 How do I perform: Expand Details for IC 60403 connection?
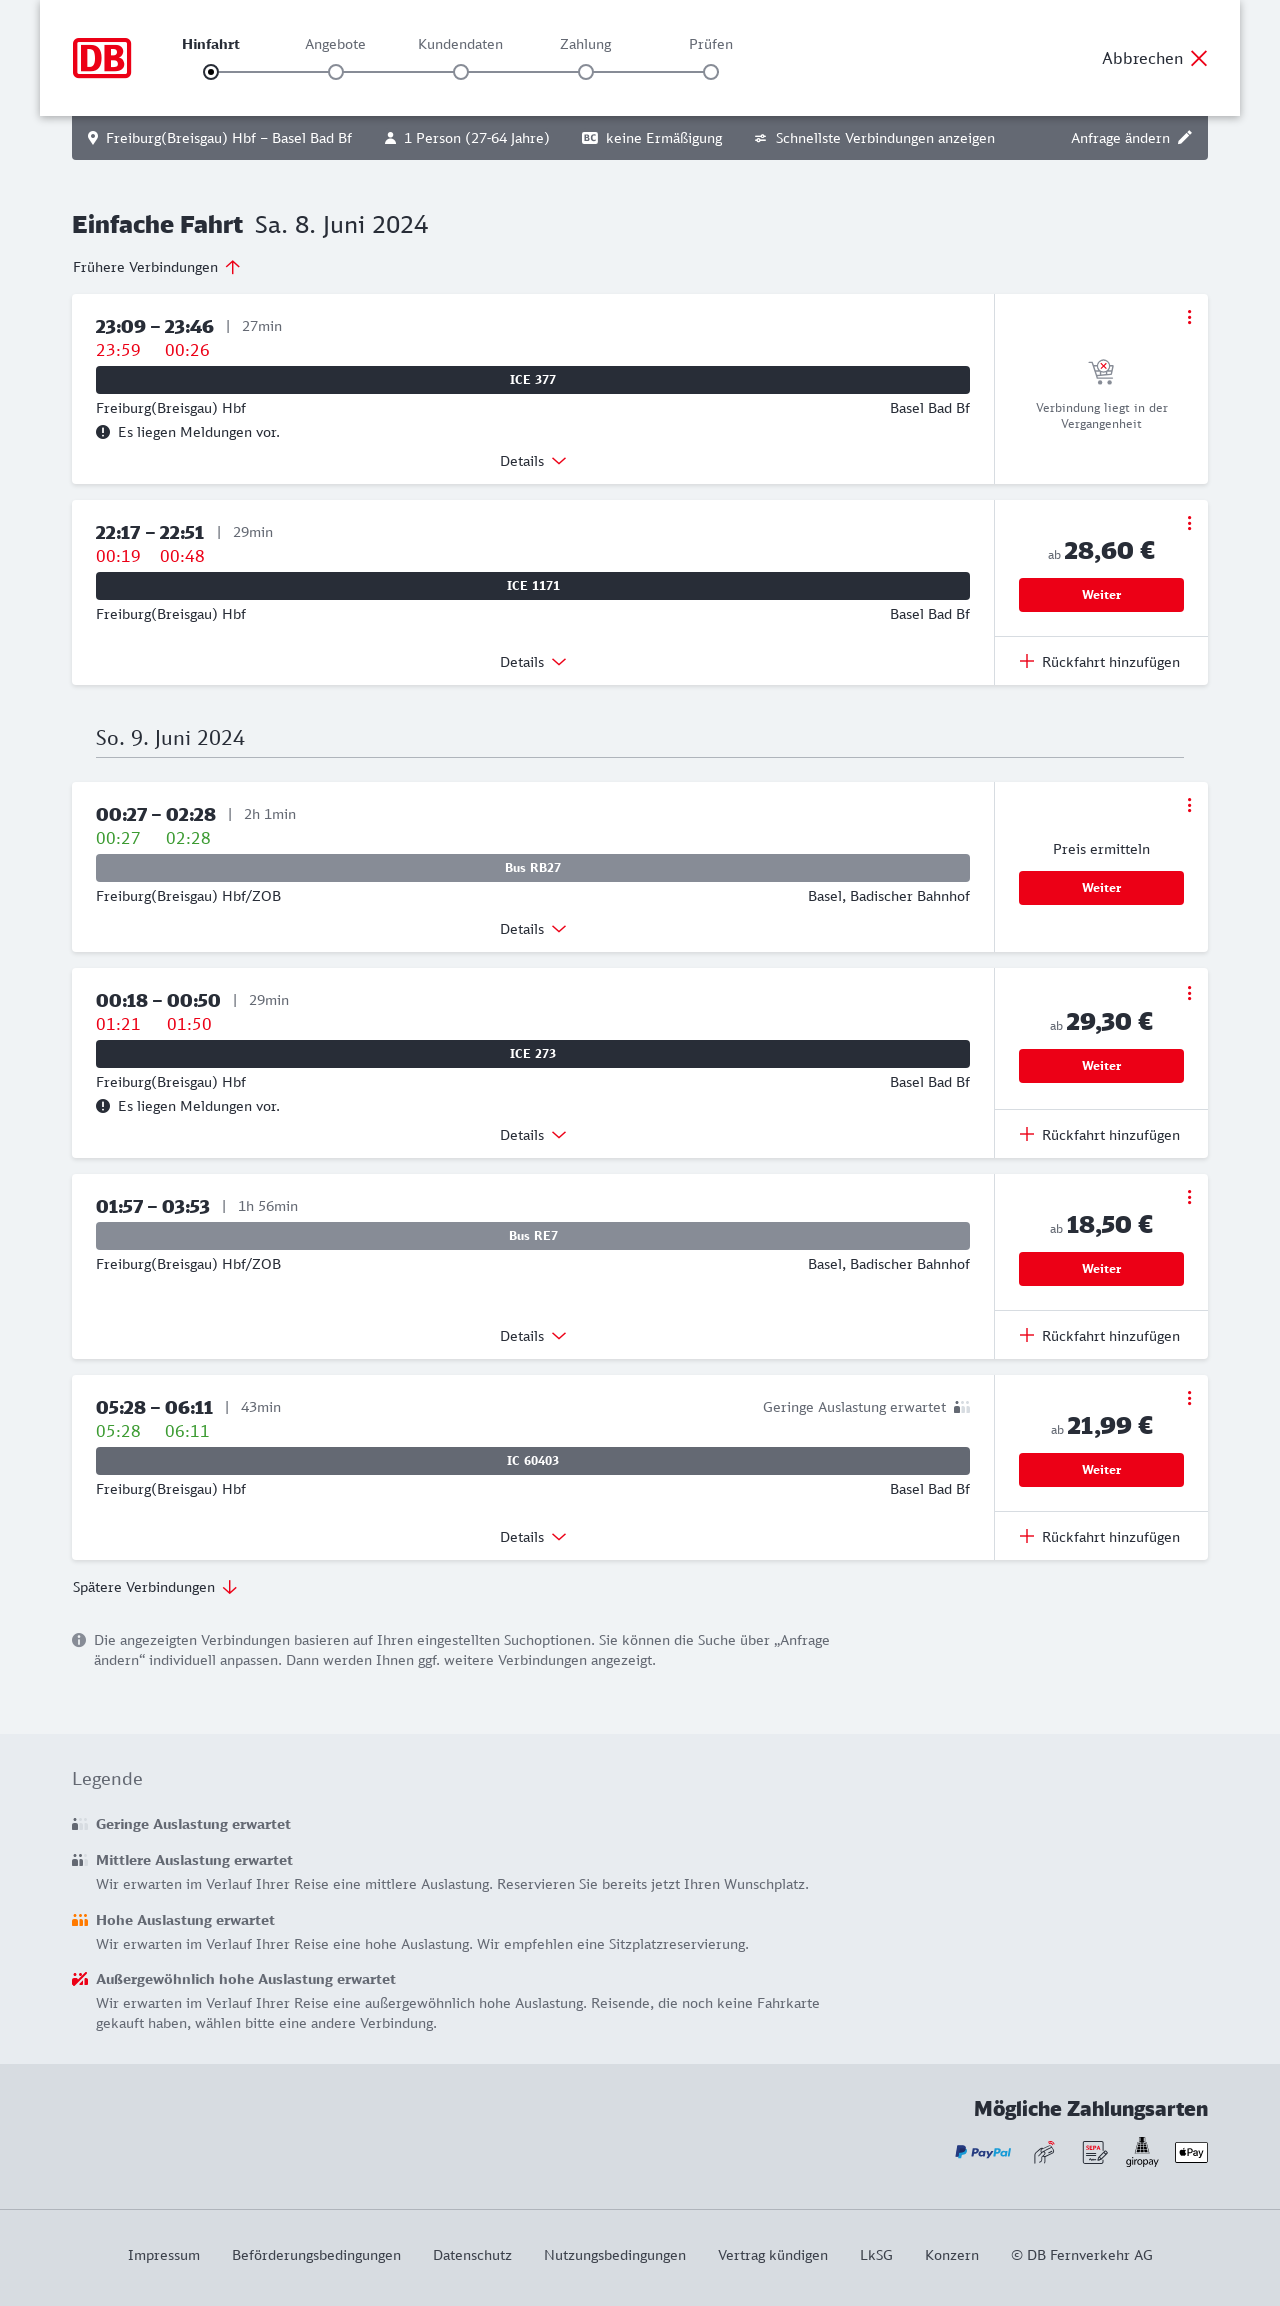[533, 1537]
